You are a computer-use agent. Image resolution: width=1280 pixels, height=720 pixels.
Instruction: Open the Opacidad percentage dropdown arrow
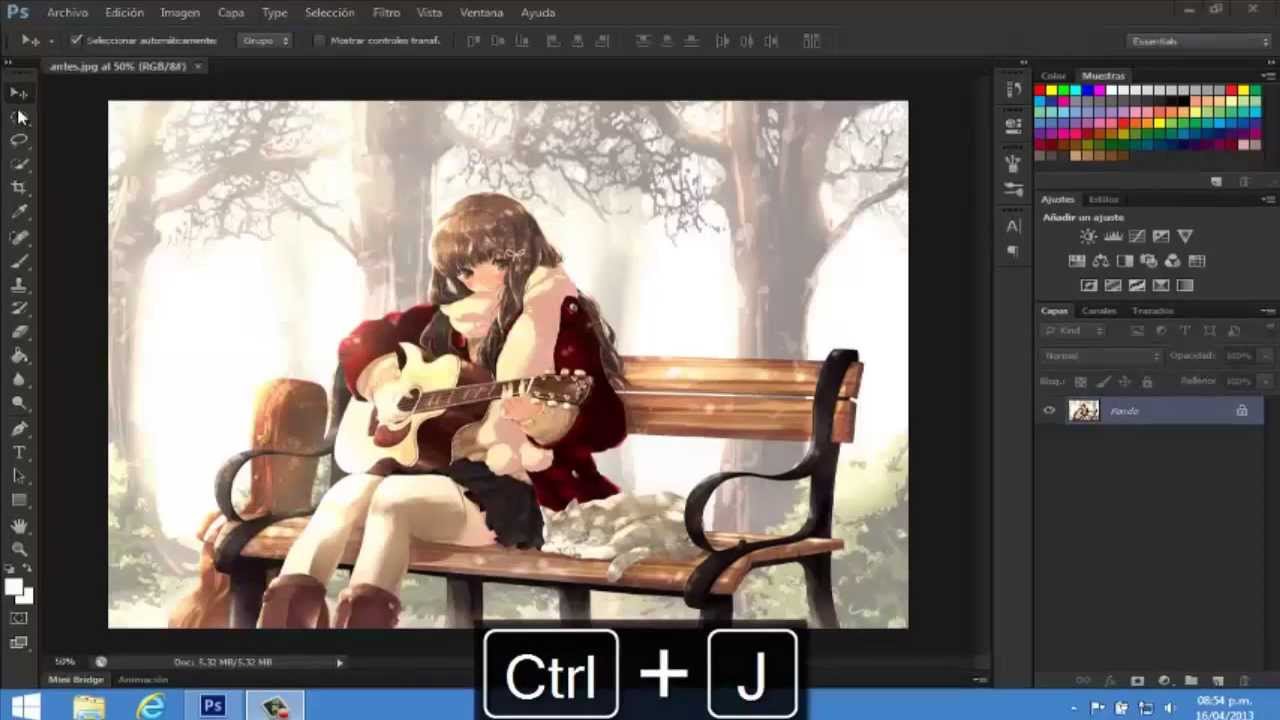tap(1267, 356)
